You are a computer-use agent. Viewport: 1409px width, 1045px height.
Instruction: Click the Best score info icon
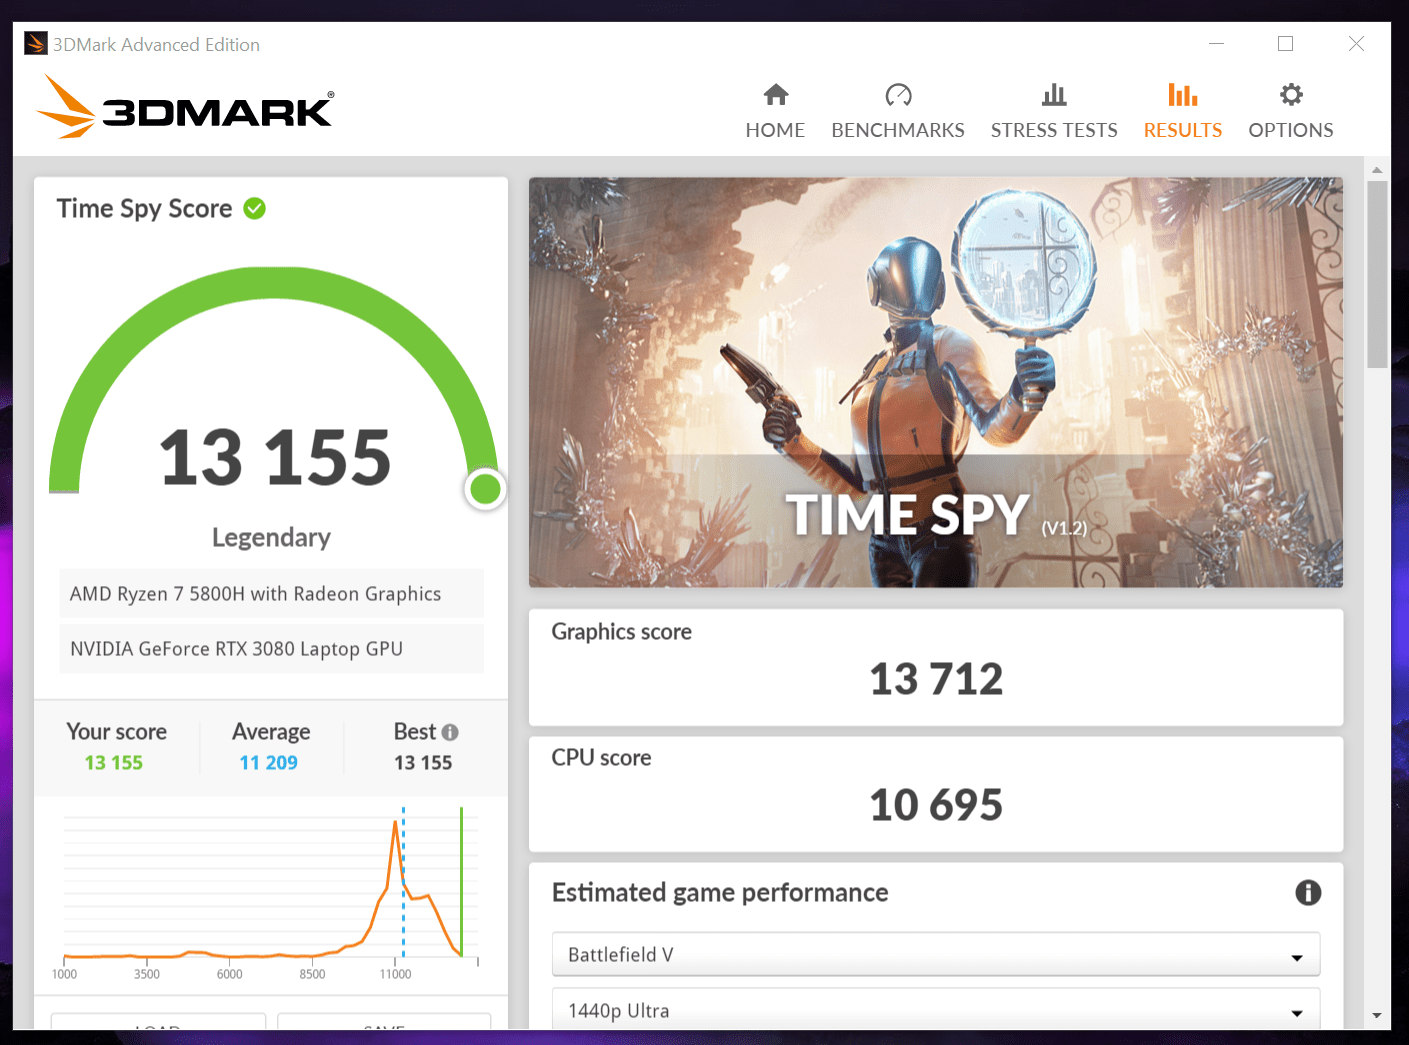pos(451,732)
